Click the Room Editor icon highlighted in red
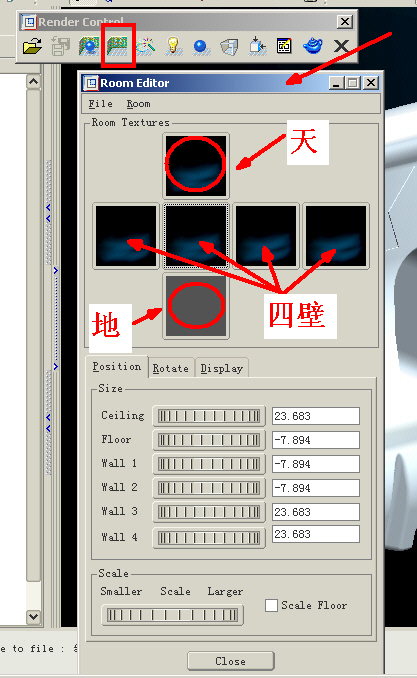Screen dimensions: 417x678 [118, 46]
